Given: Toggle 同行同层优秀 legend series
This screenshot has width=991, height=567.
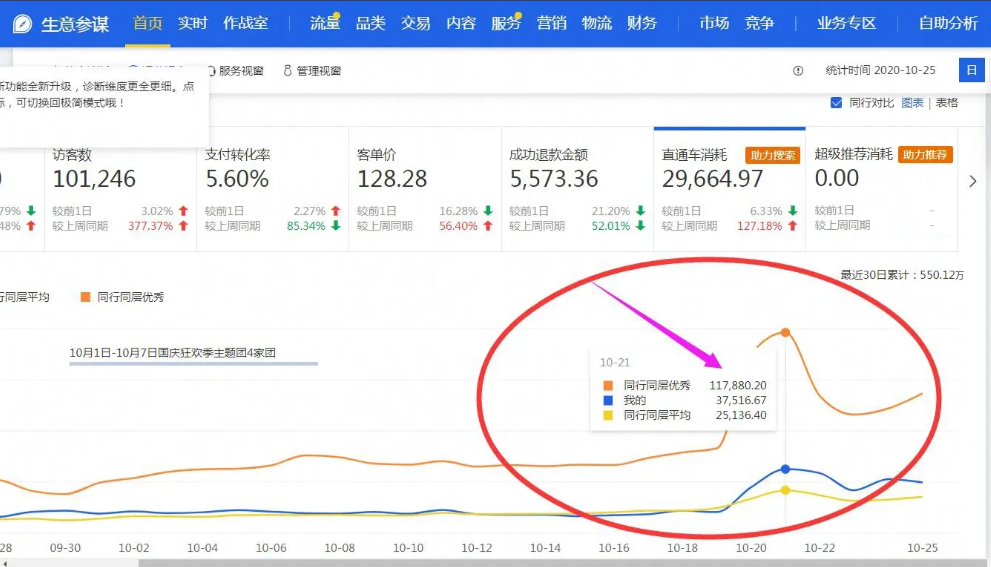Looking at the screenshot, I should tap(122, 297).
